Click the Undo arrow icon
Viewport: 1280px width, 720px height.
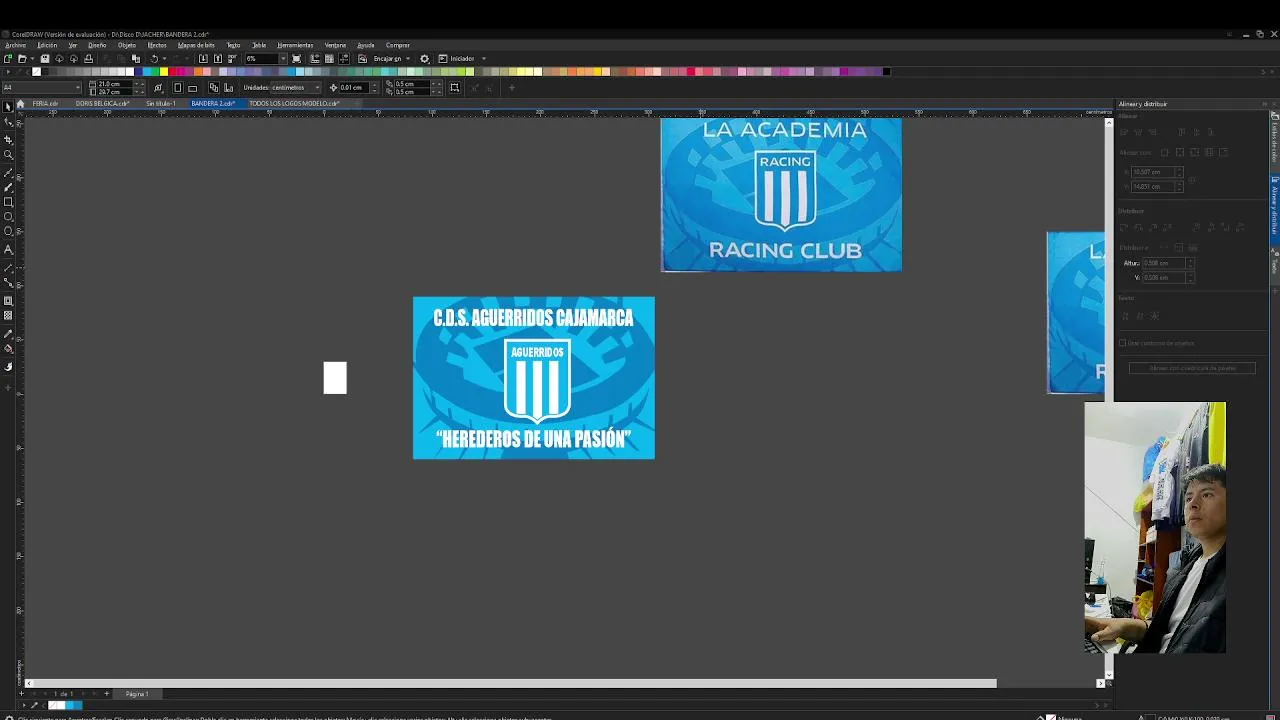tap(154, 58)
